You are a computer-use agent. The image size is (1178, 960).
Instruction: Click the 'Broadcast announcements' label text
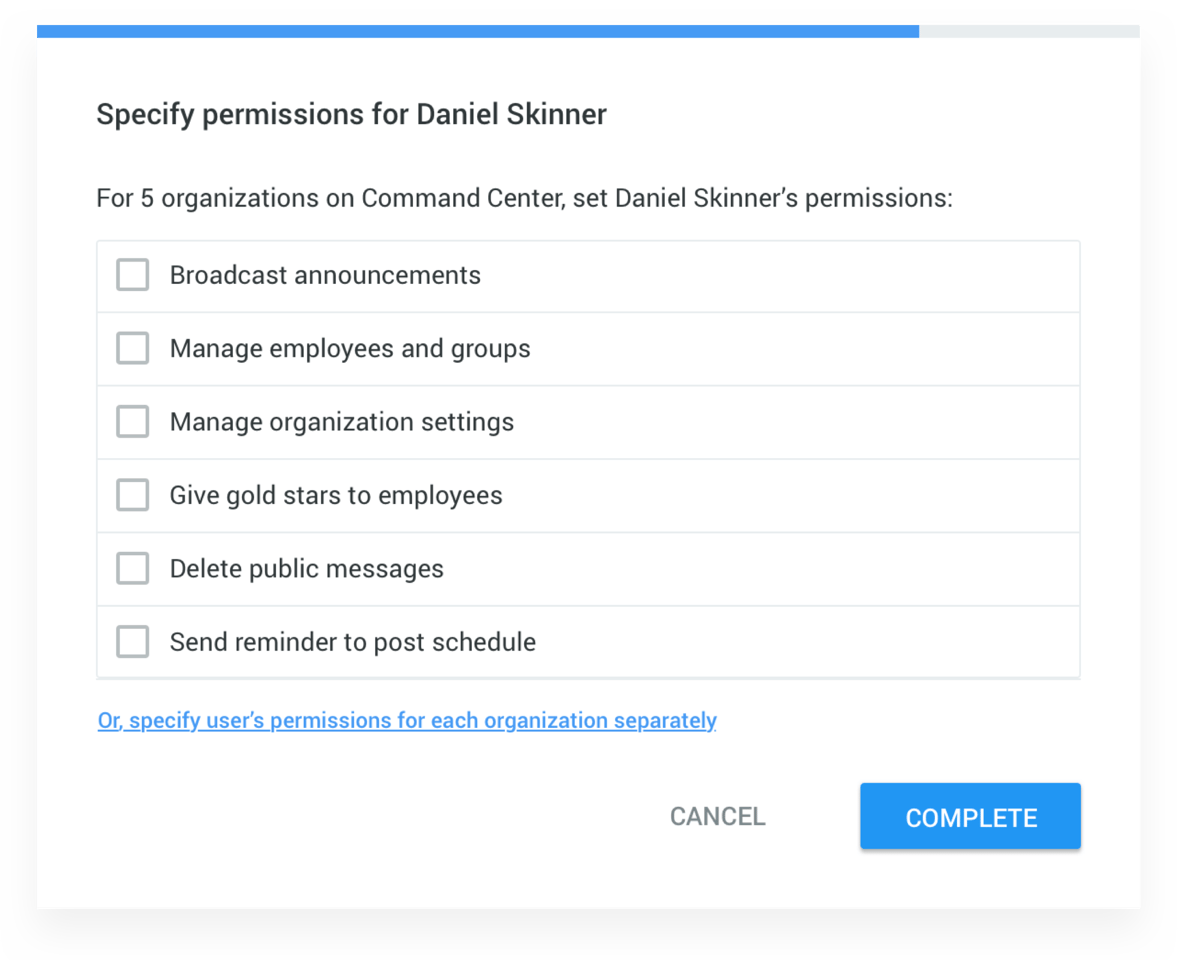[325, 275]
